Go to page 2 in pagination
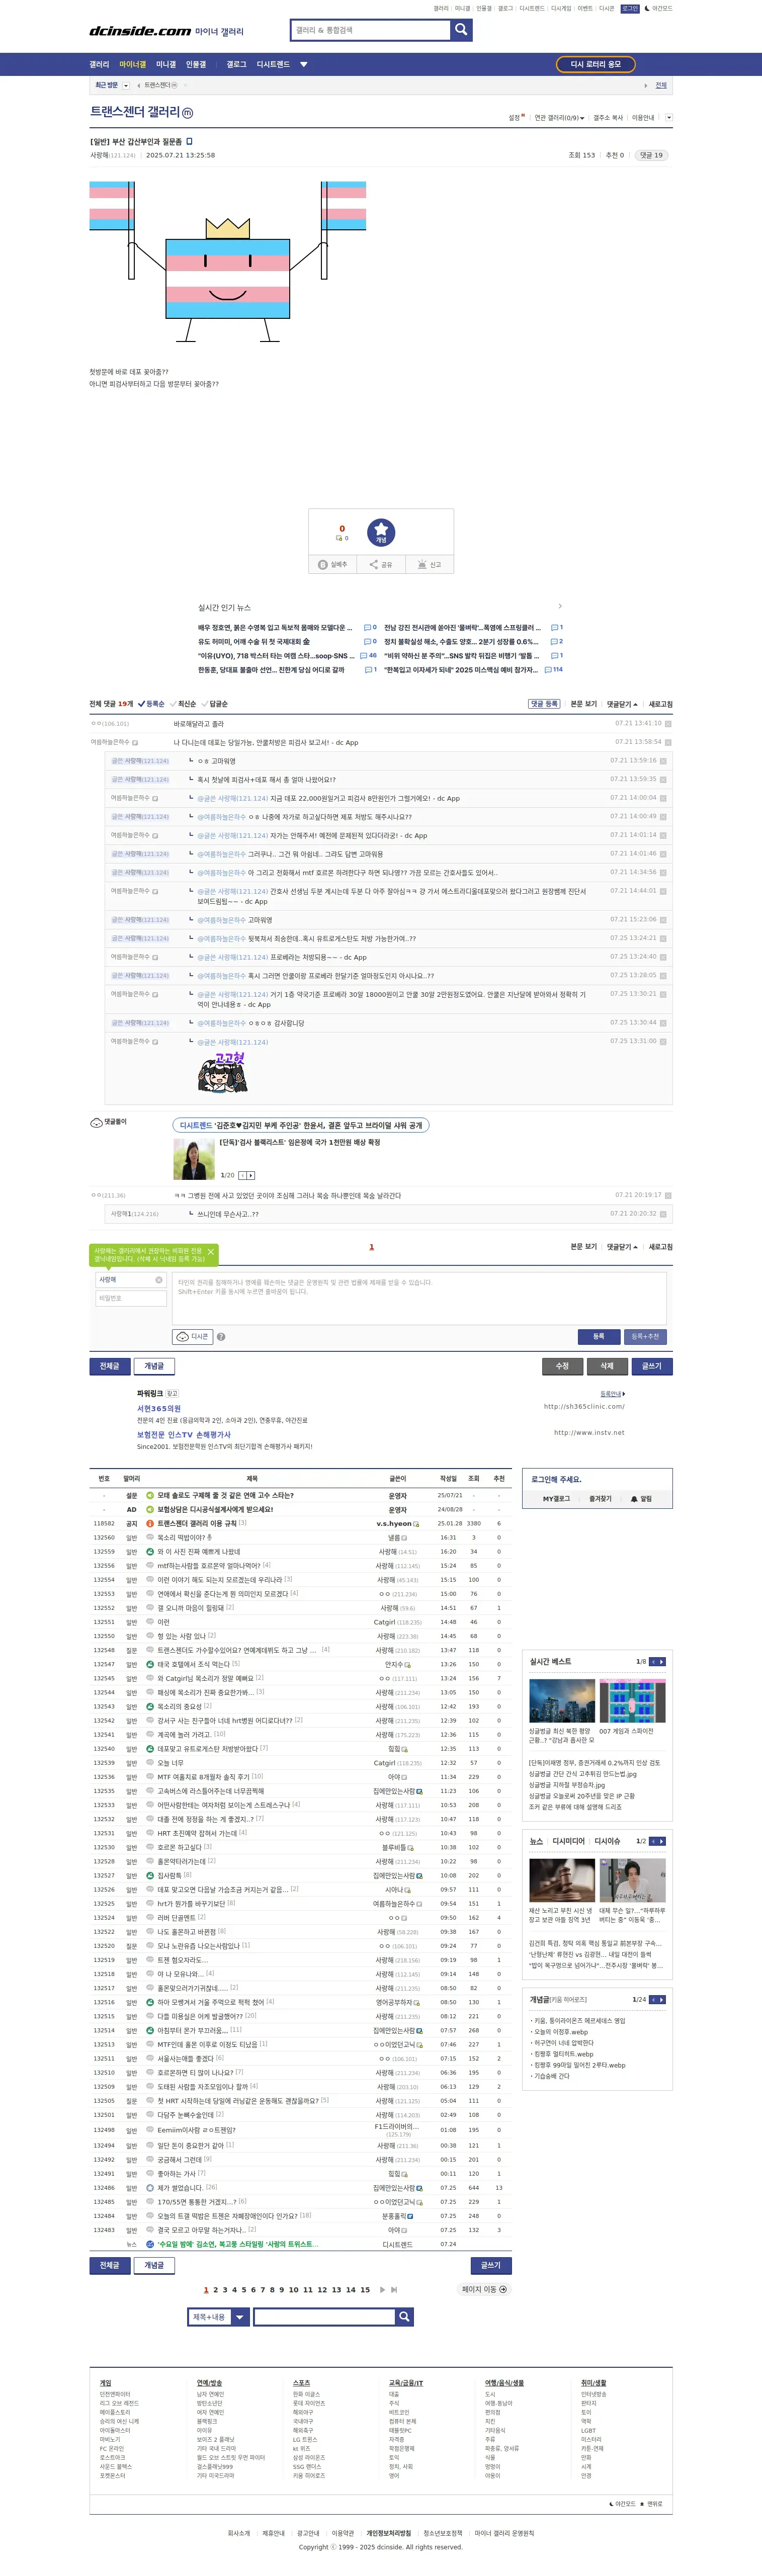The width and height of the screenshot is (762, 2576). (215, 2289)
